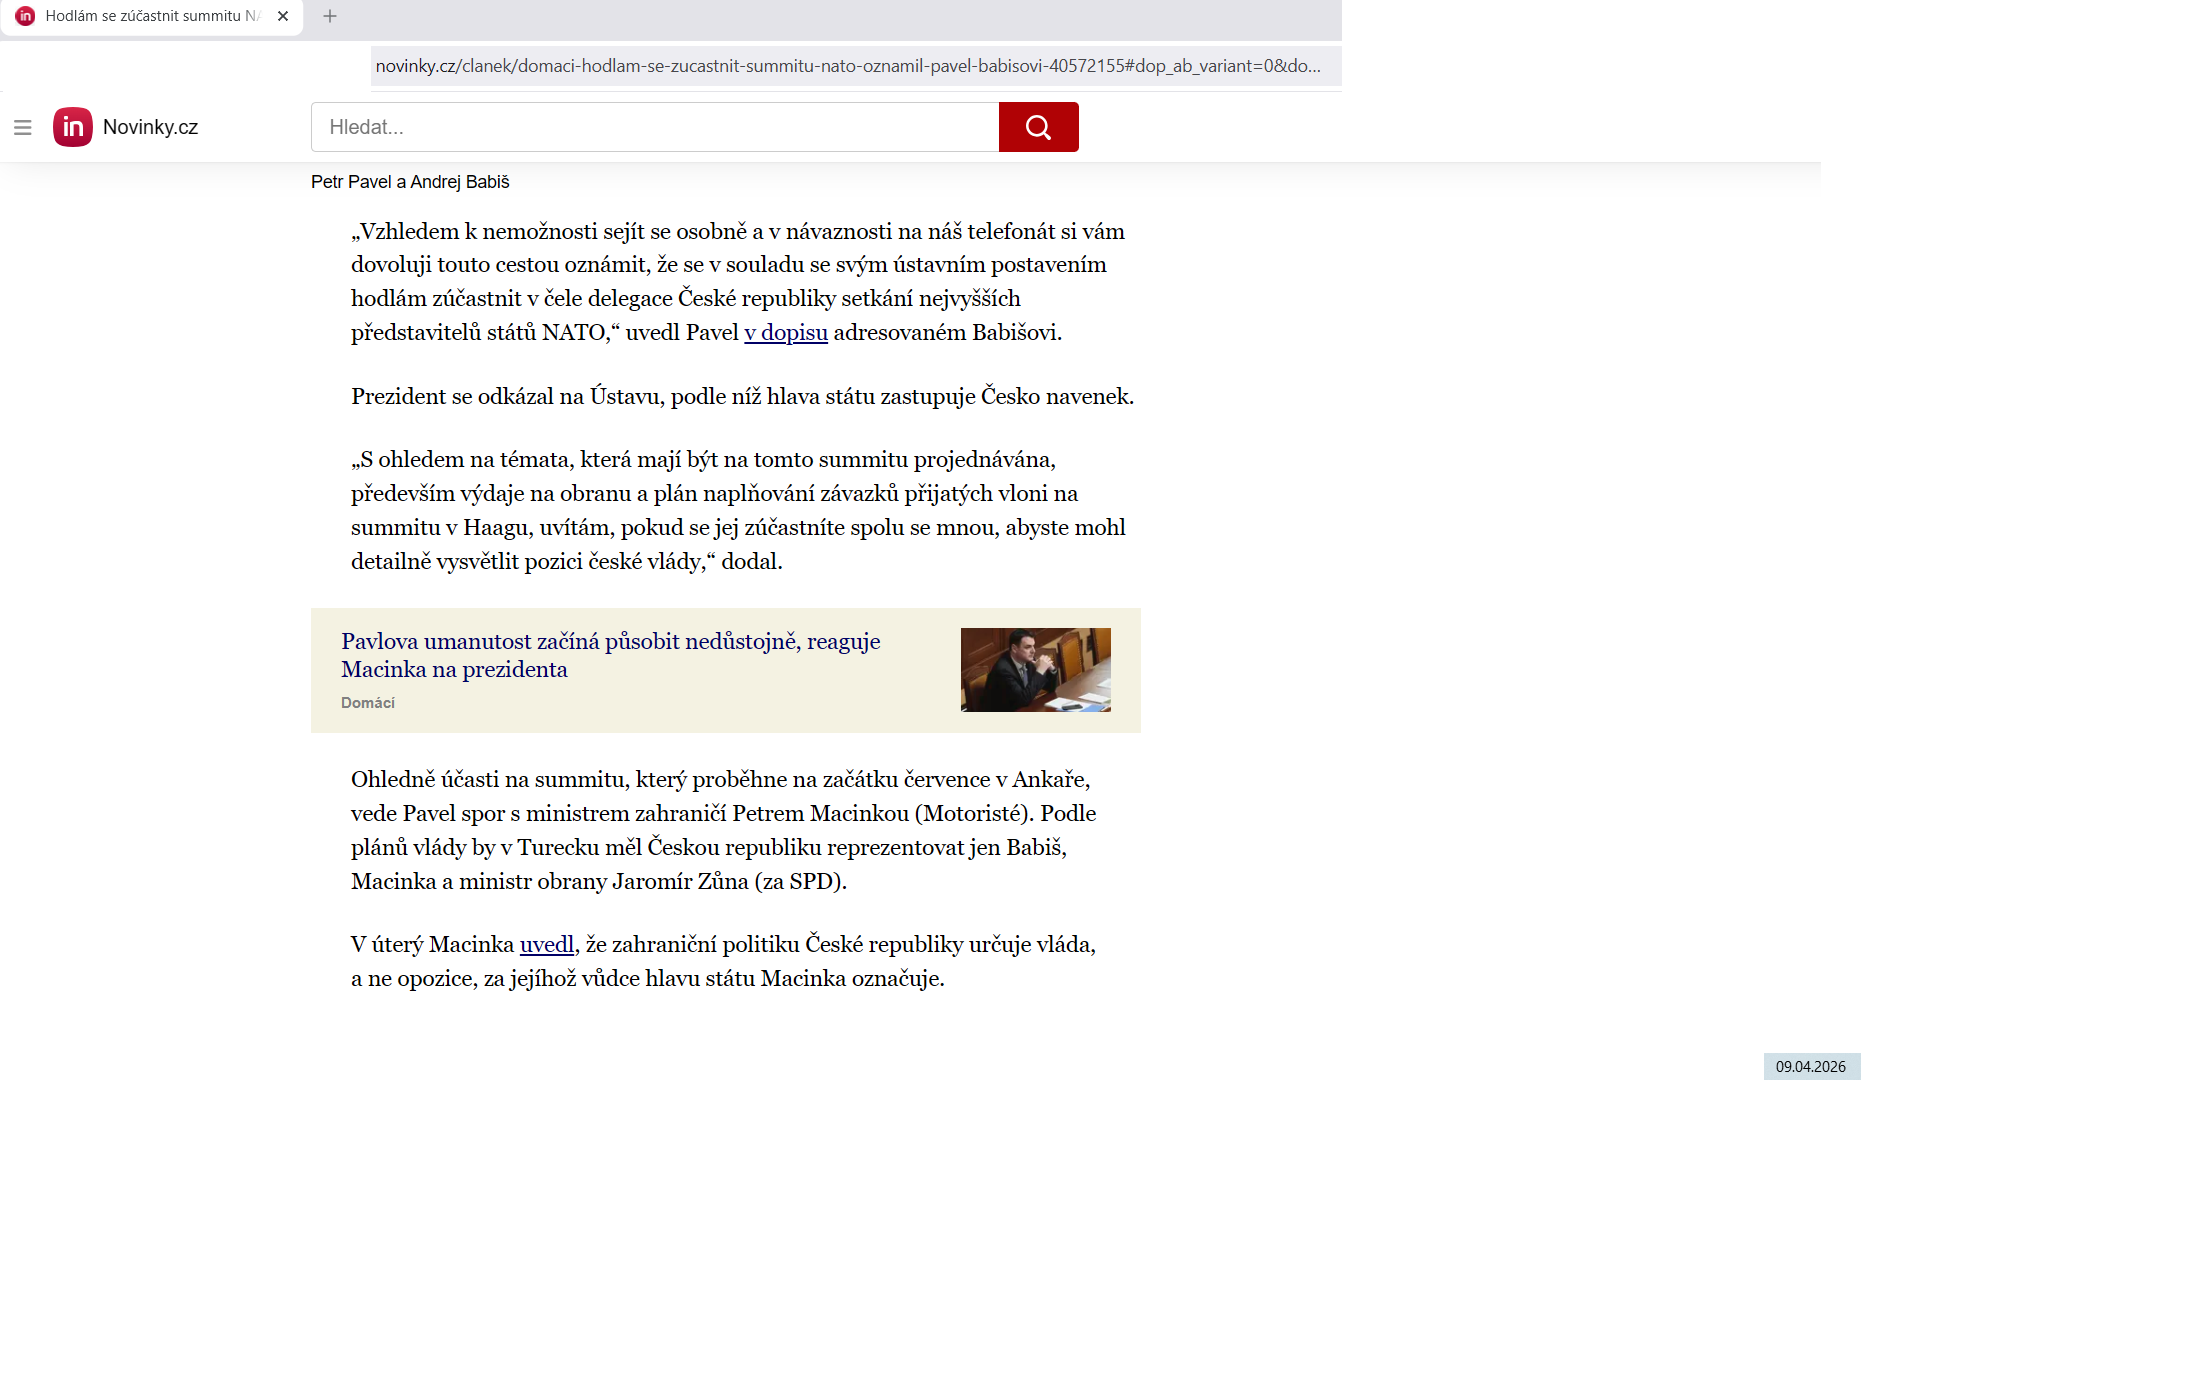Screen dimensions: 2206x1390
Task: Click the red search magnifier button
Action: 1038,127
